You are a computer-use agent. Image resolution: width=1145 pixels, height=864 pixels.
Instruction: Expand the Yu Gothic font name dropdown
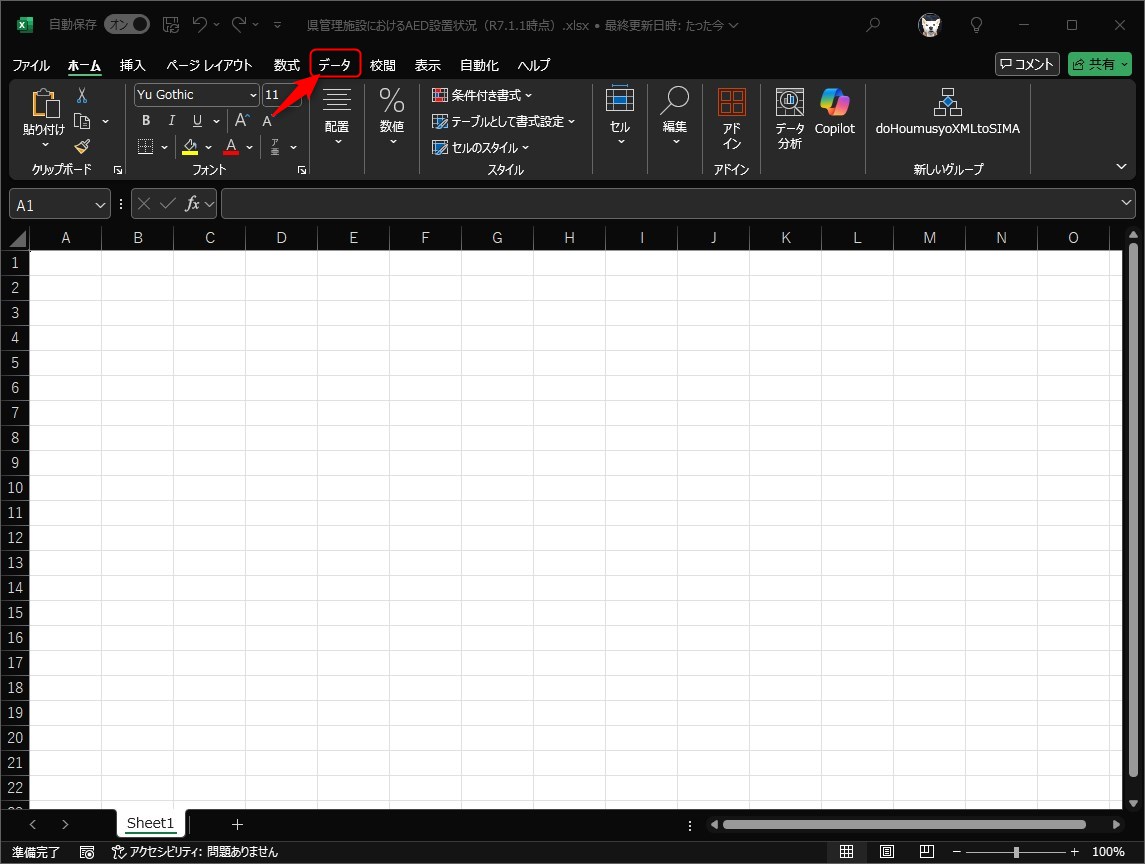(x=253, y=95)
